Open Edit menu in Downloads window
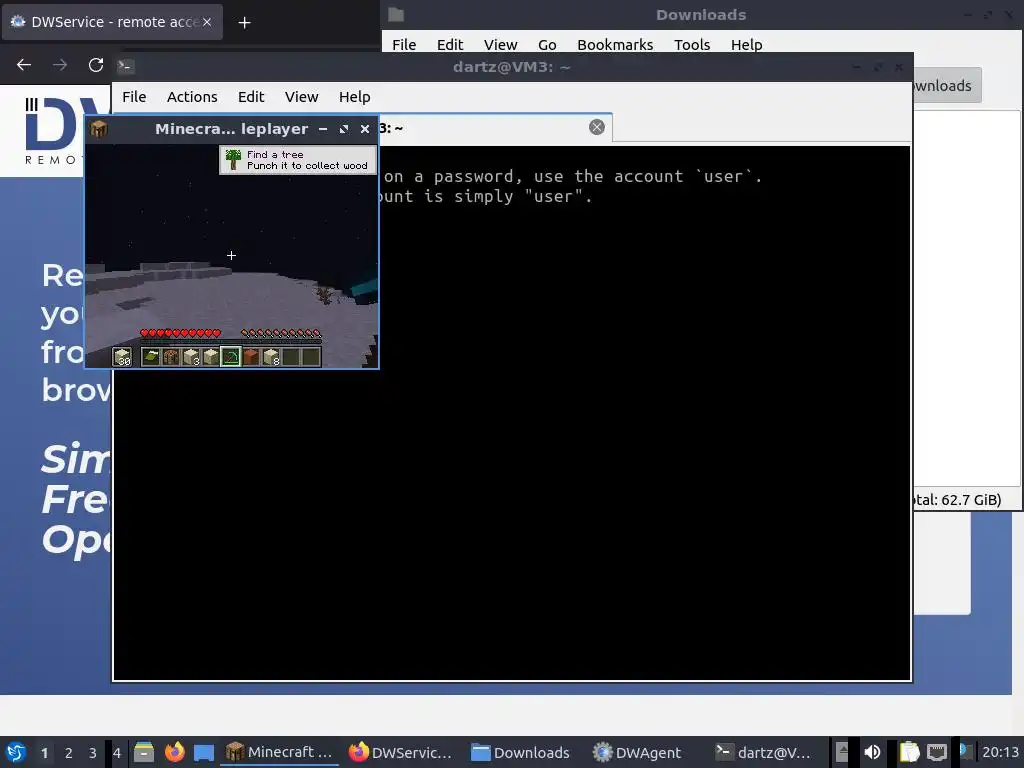This screenshot has height=768, width=1024. (x=450, y=44)
